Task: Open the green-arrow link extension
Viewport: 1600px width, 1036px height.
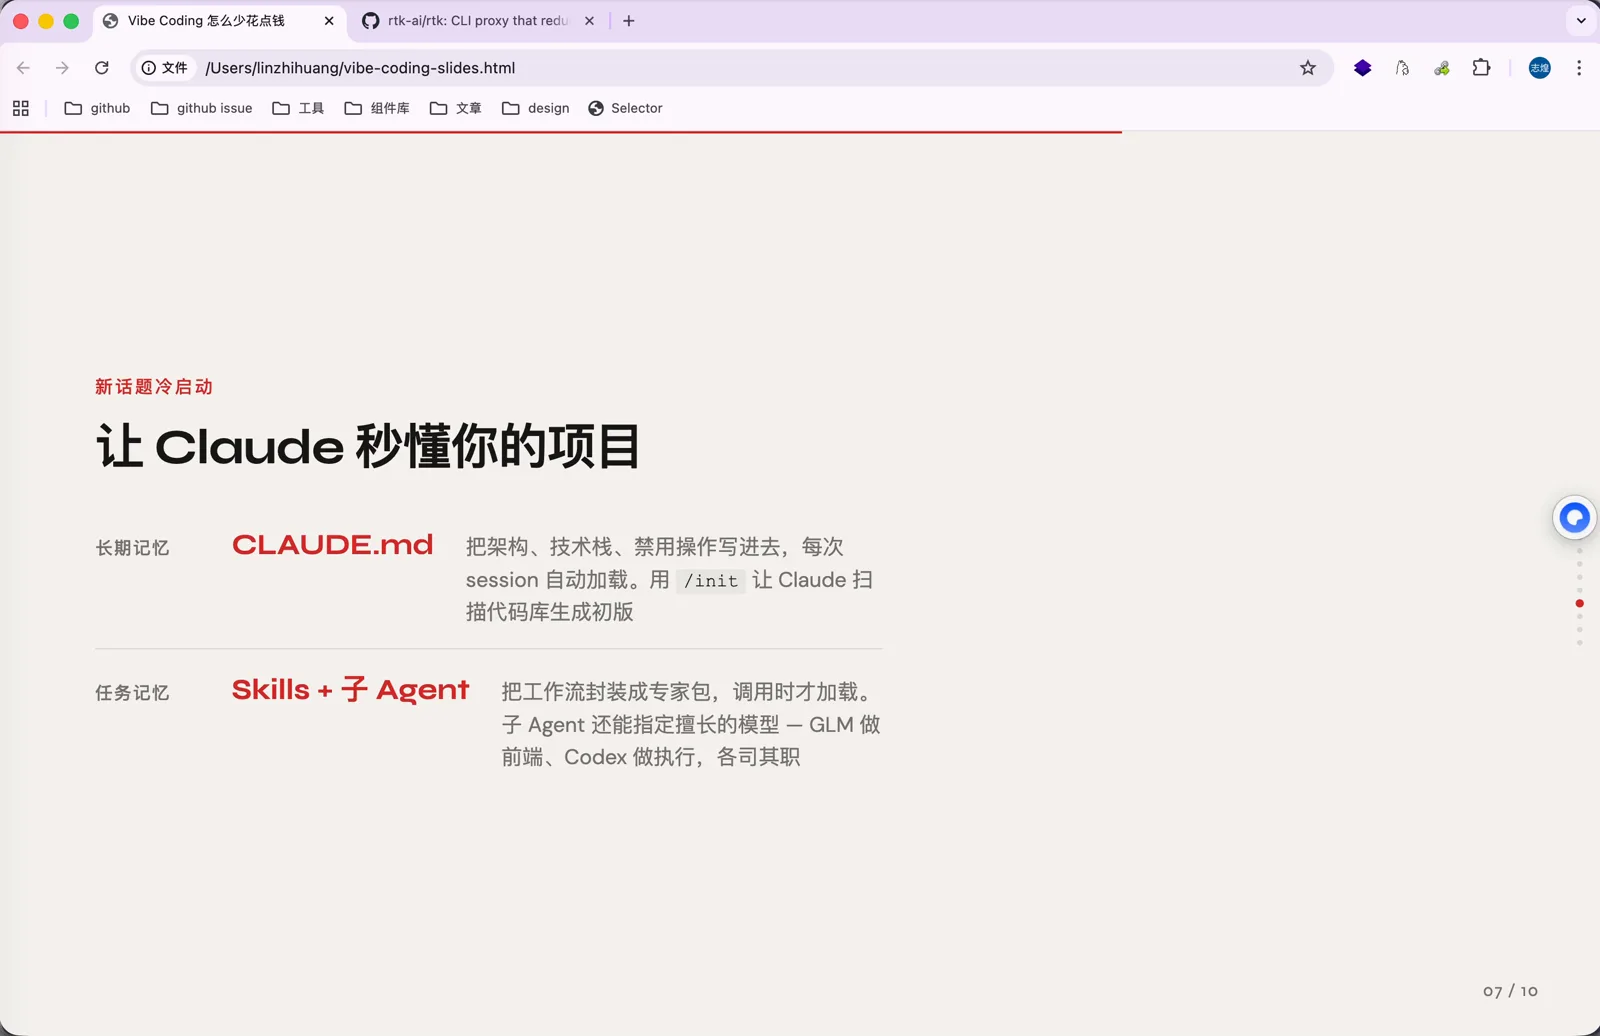Action: coord(1442,68)
